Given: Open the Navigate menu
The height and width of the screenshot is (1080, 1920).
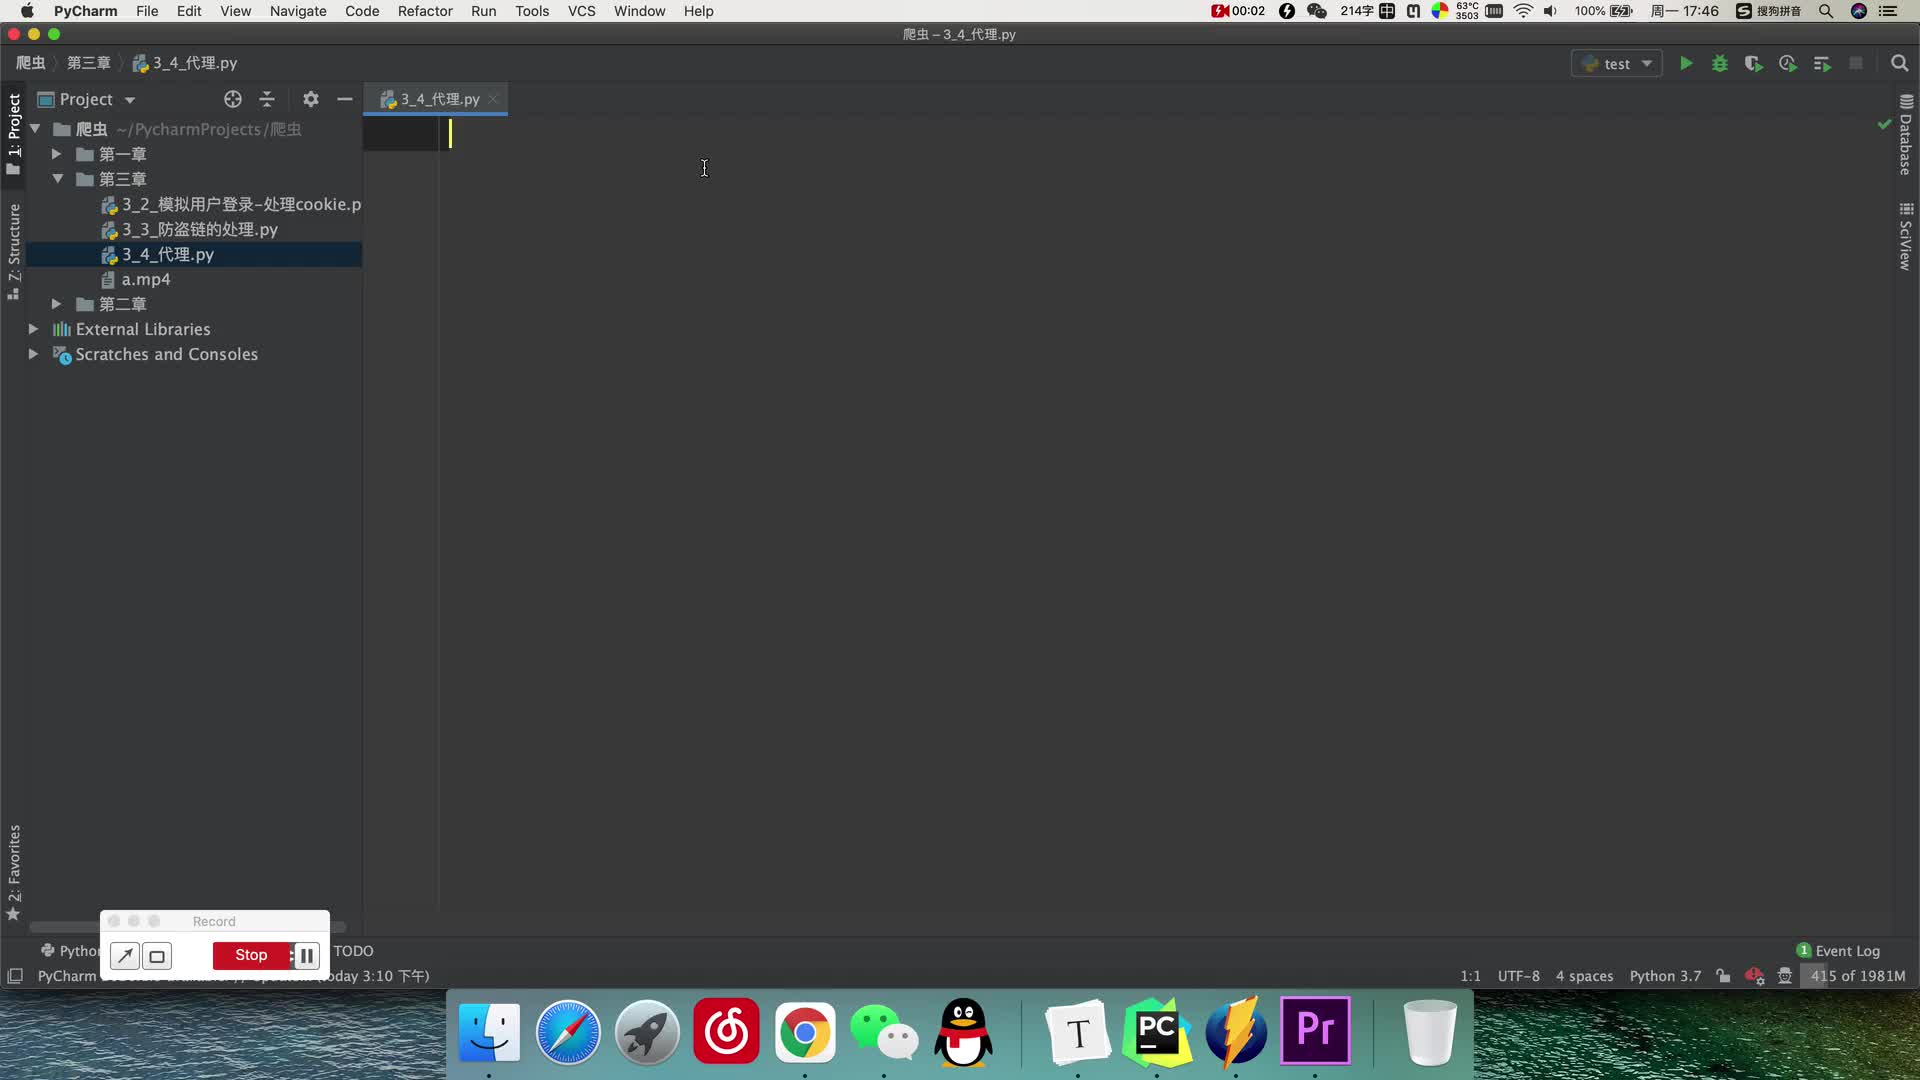Looking at the screenshot, I should click(x=298, y=11).
